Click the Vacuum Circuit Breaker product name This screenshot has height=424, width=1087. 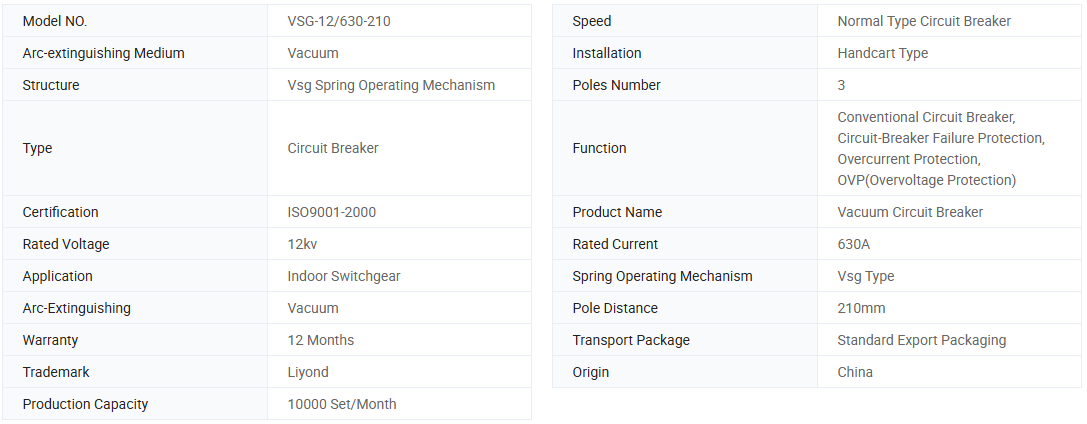pos(910,212)
